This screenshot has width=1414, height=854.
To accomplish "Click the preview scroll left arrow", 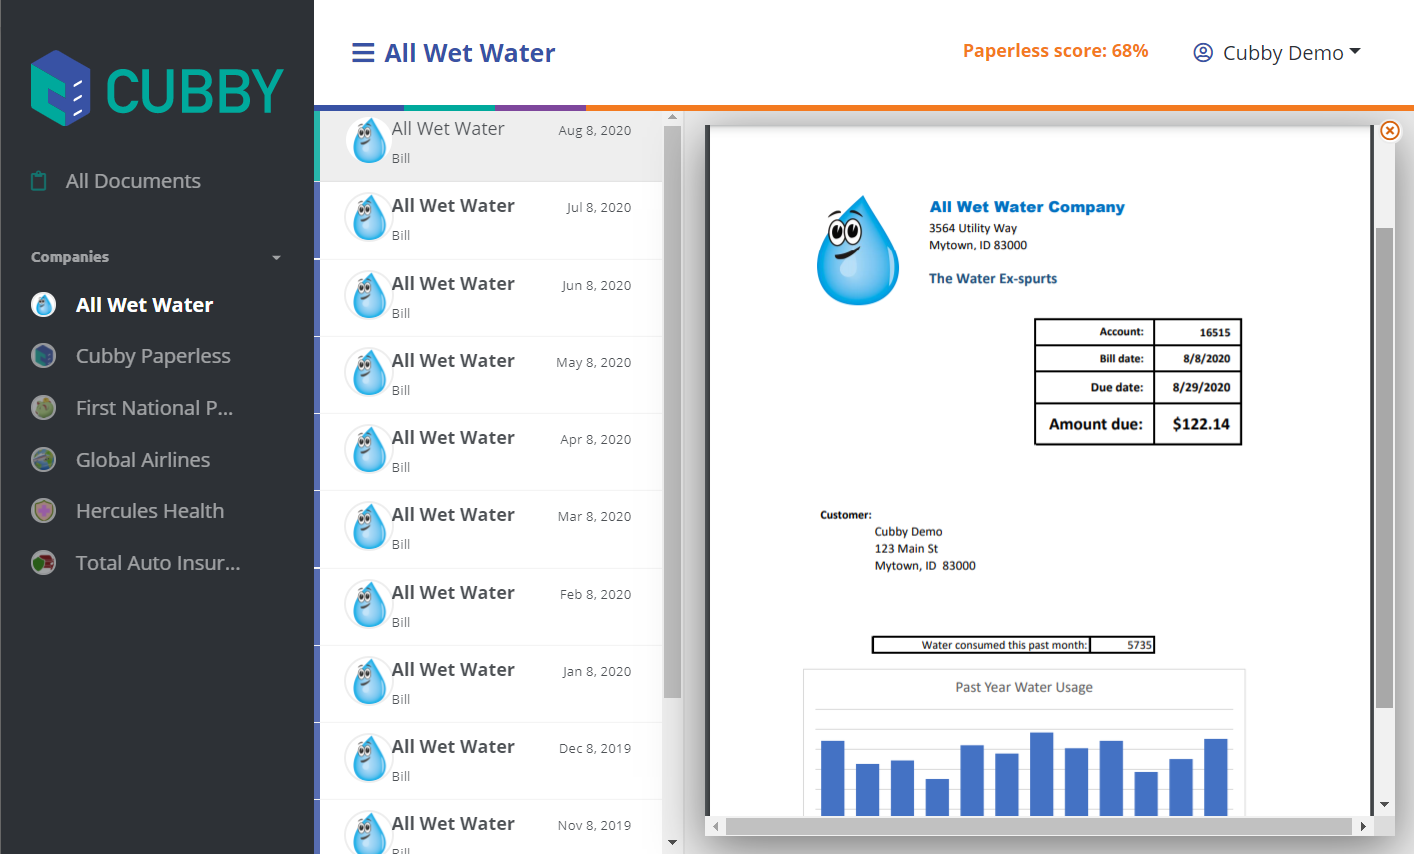I will tap(714, 827).
